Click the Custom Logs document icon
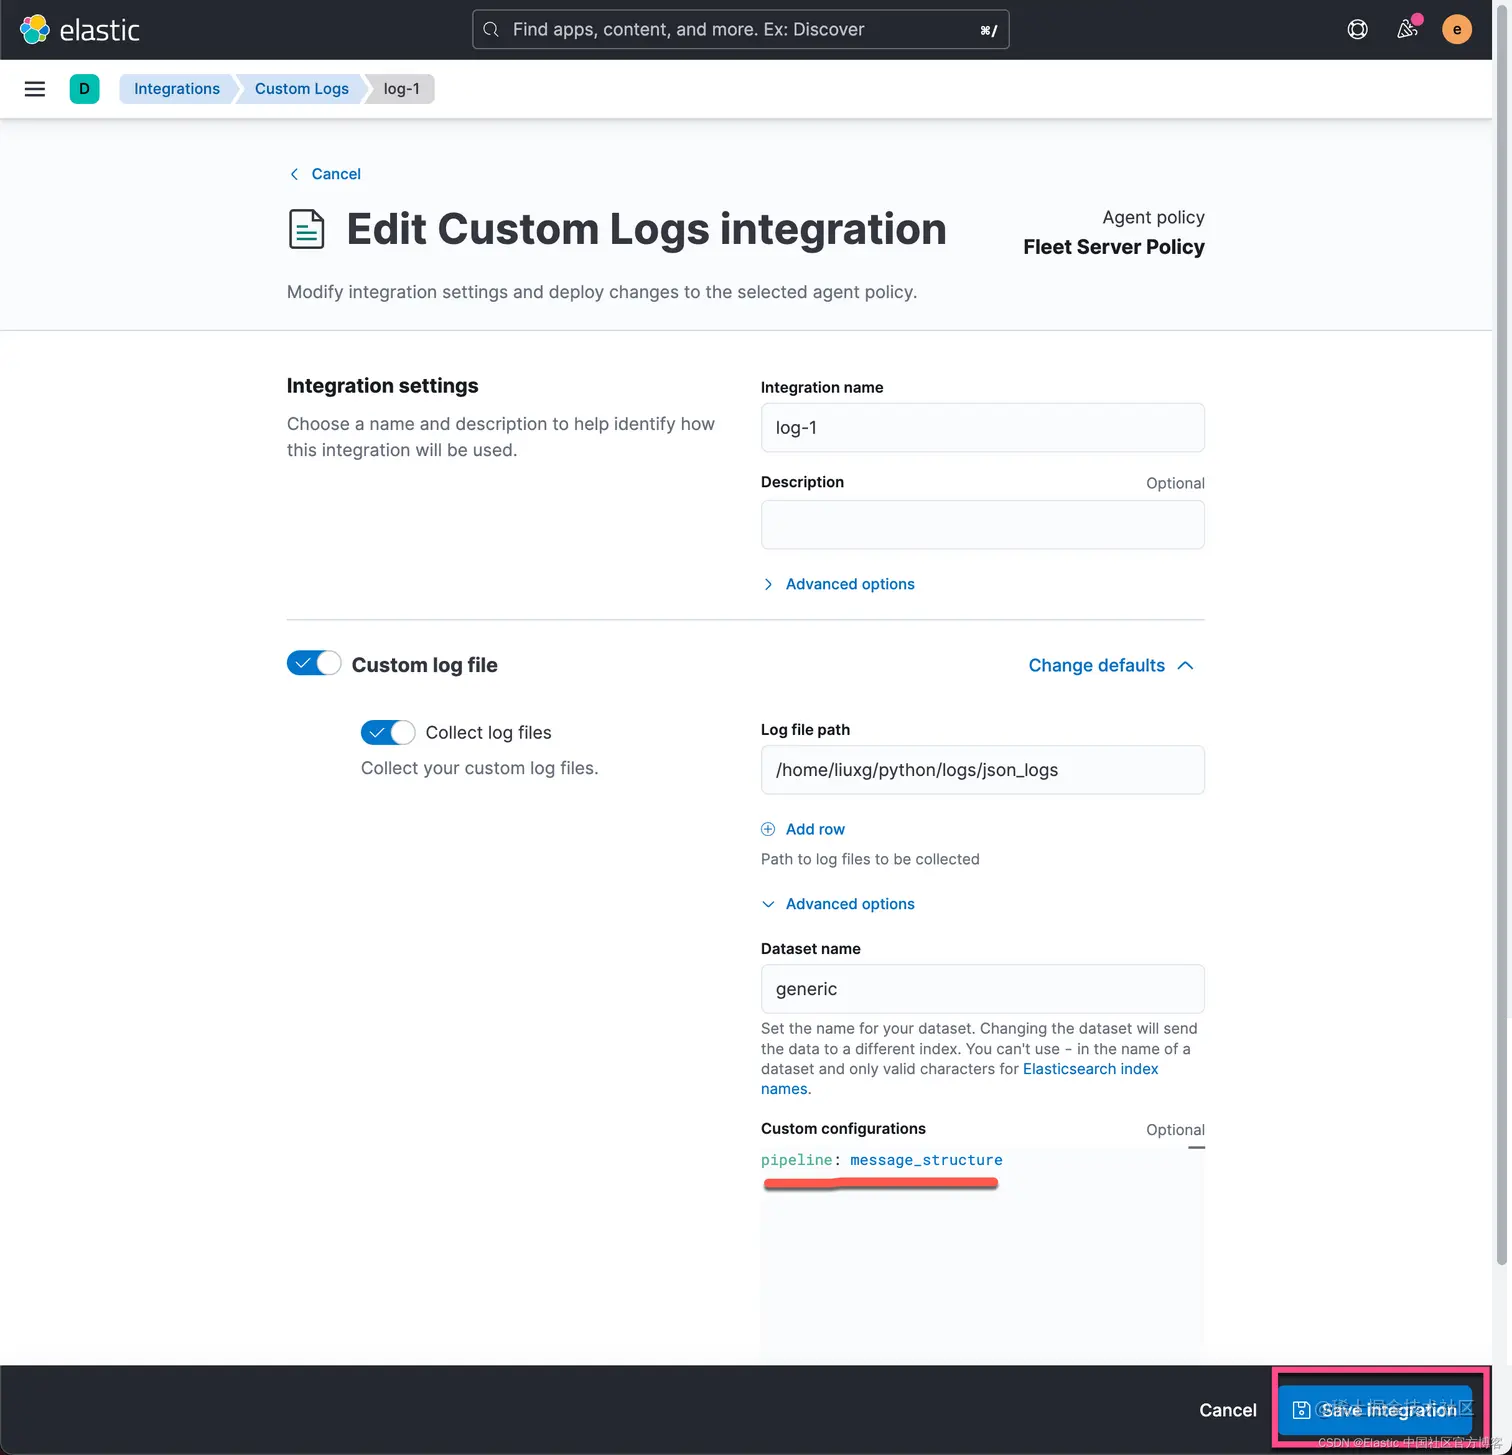This screenshot has width=1512, height=1455. [x=306, y=229]
